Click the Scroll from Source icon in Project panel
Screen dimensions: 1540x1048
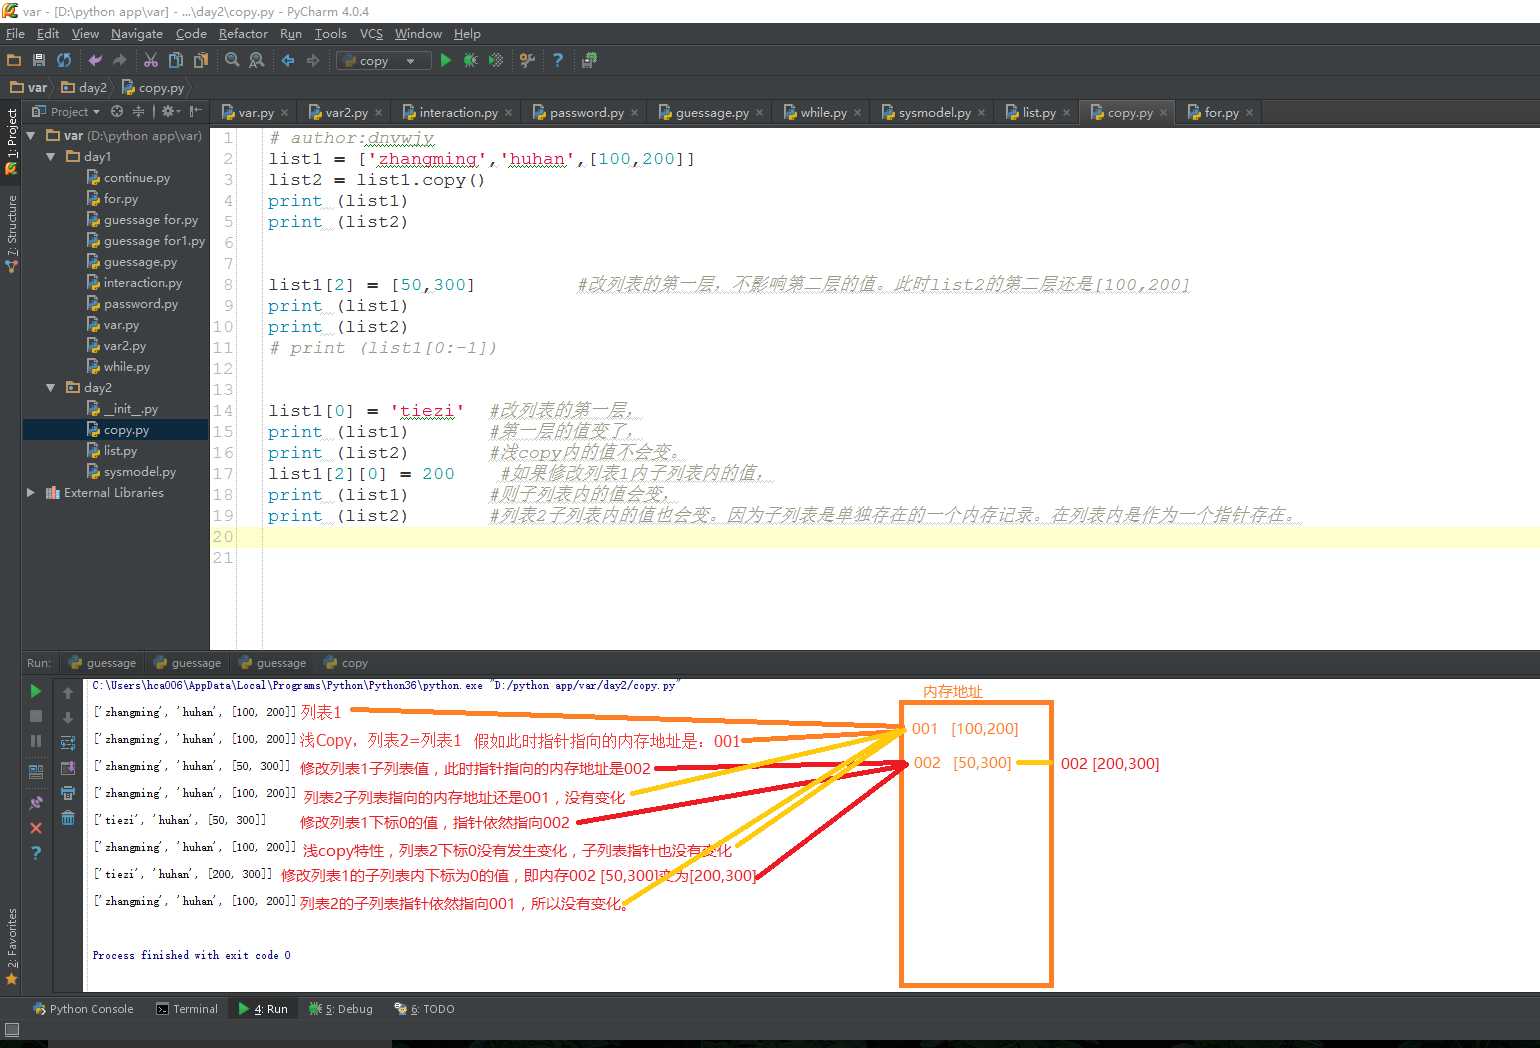[117, 111]
